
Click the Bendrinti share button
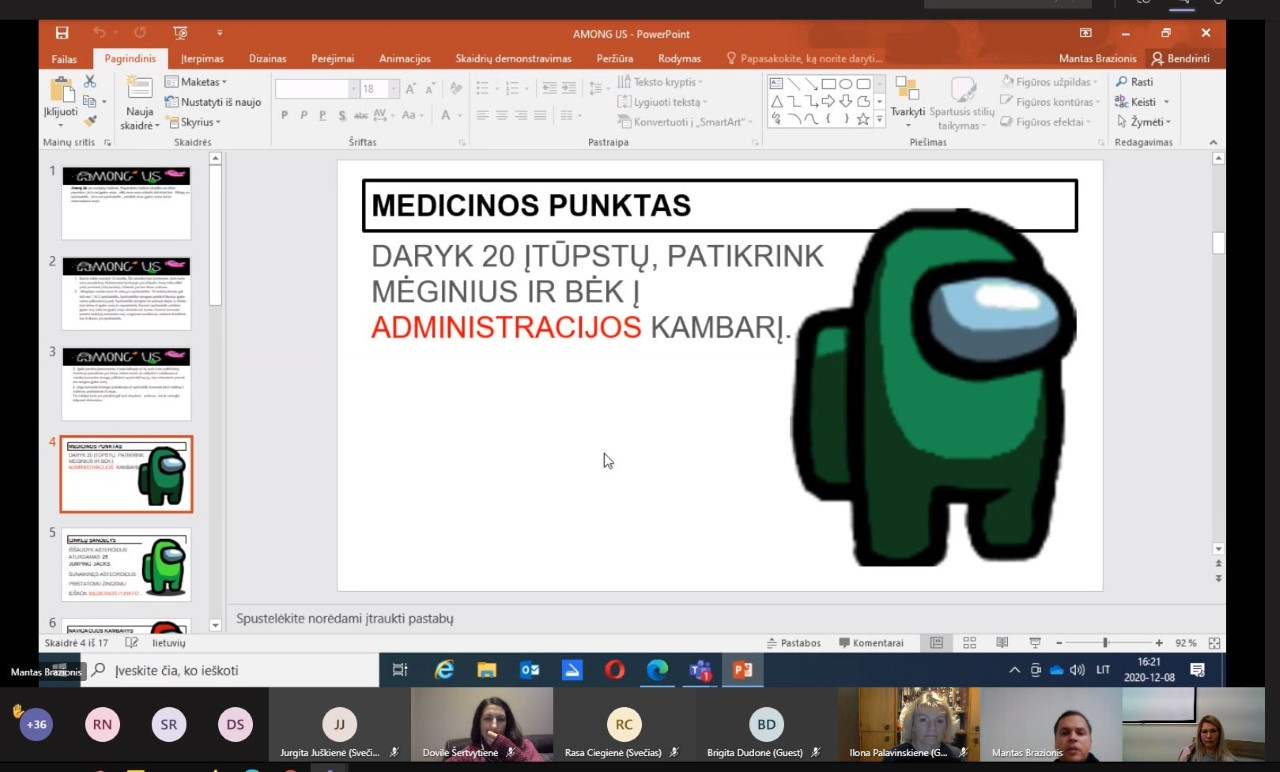(x=1180, y=59)
